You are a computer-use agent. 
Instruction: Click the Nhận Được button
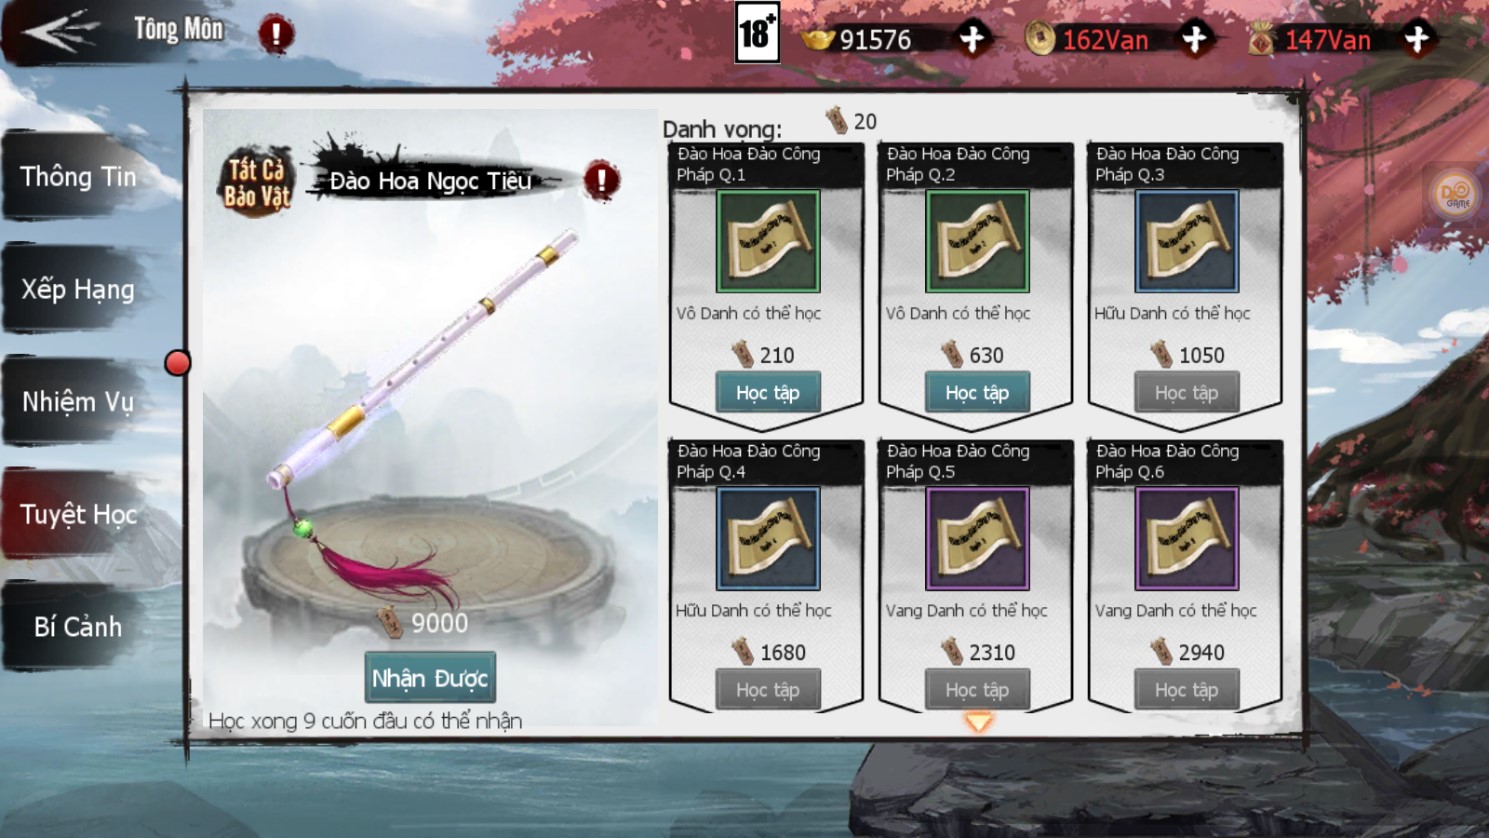pos(430,678)
